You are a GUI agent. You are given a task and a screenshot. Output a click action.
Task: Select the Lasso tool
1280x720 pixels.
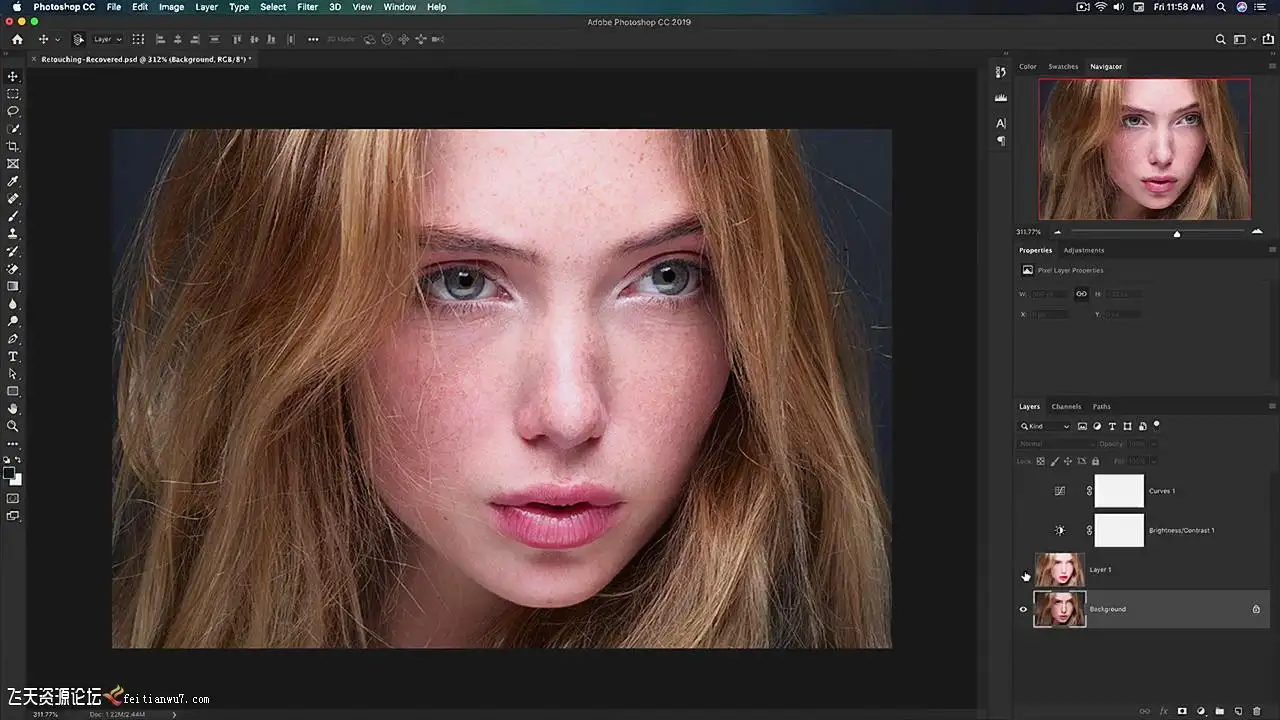click(x=13, y=111)
